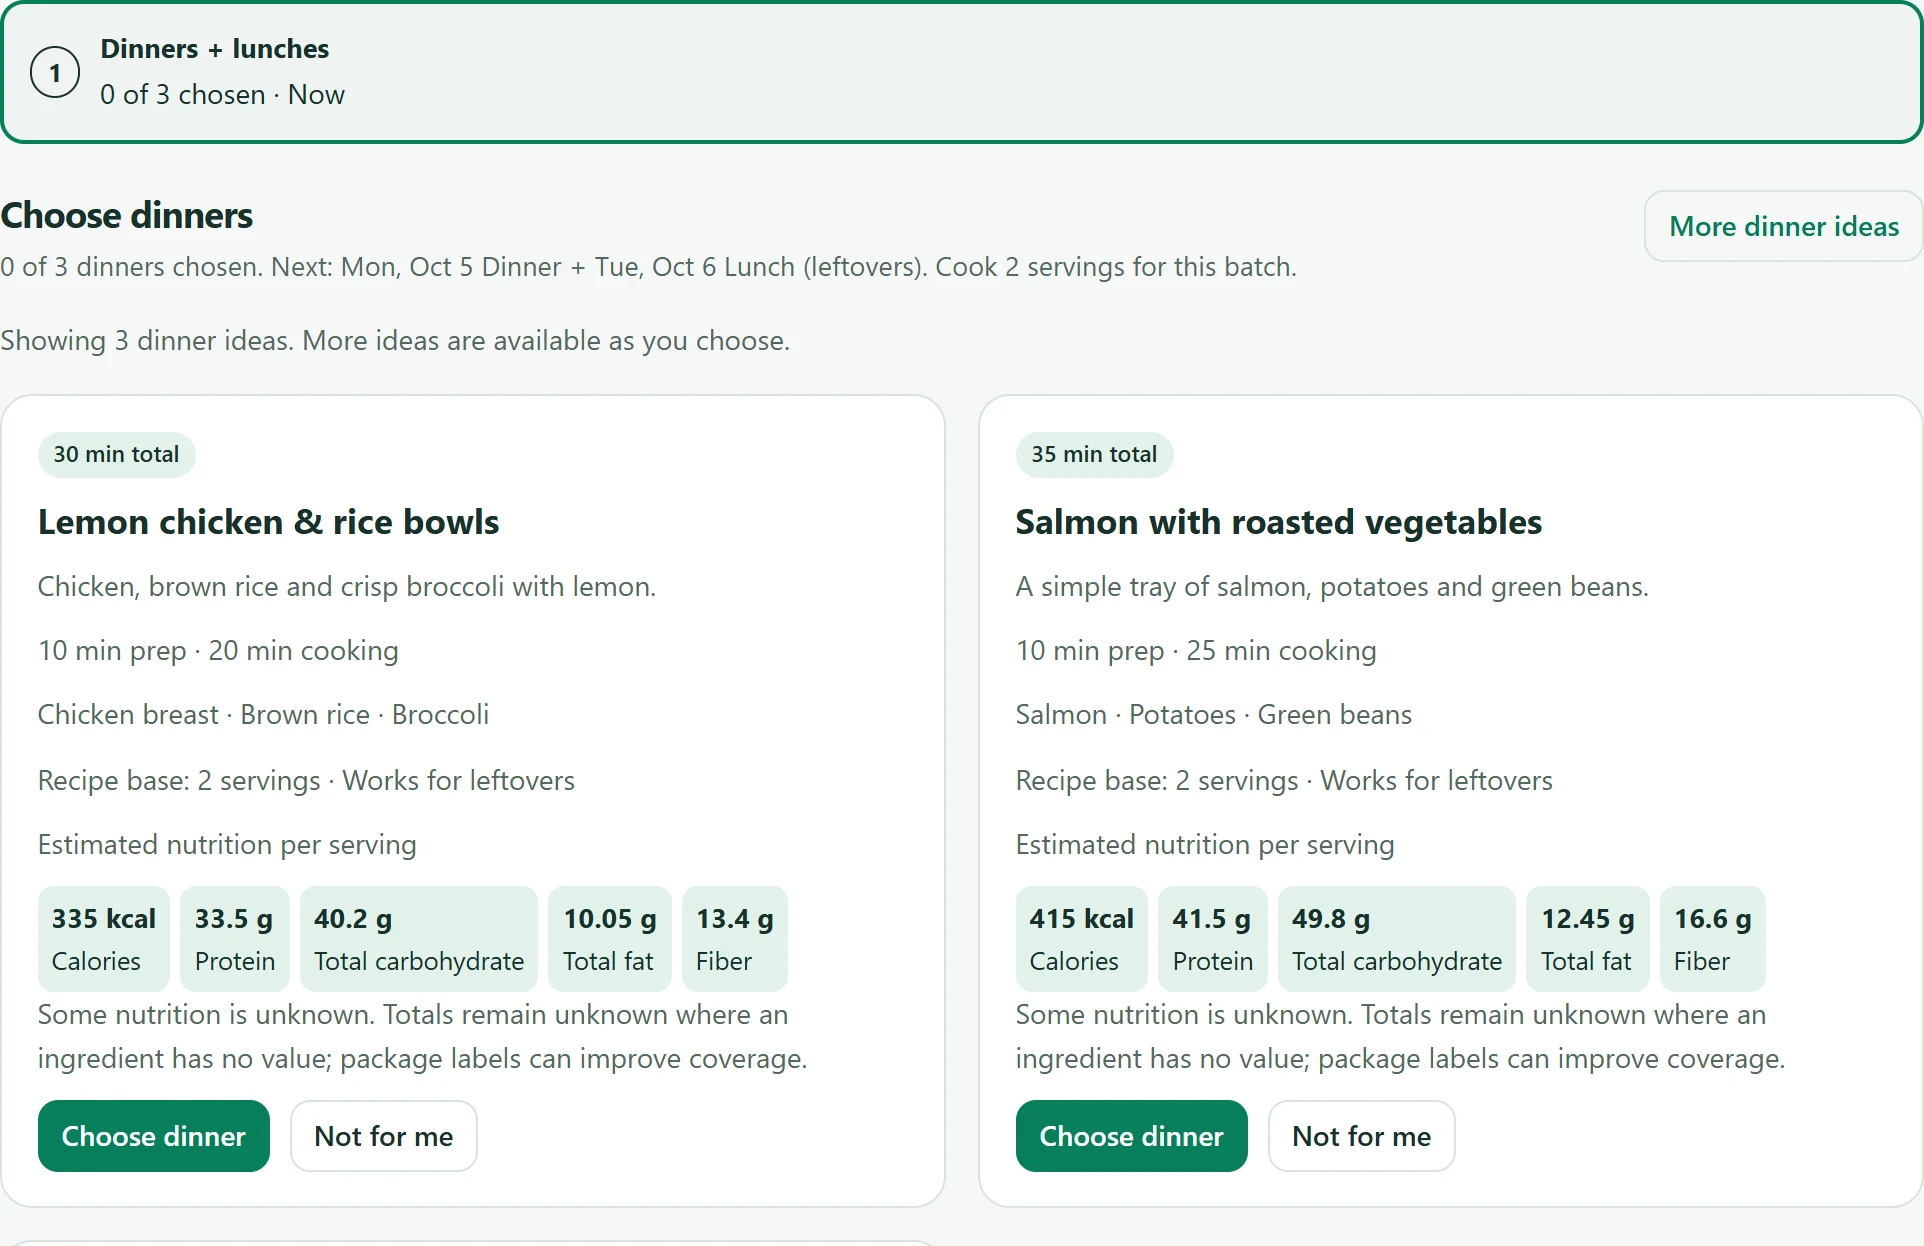The image size is (1924, 1246).
Task: Select the 12.45 g Total fat tile
Action: (x=1588, y=939)
